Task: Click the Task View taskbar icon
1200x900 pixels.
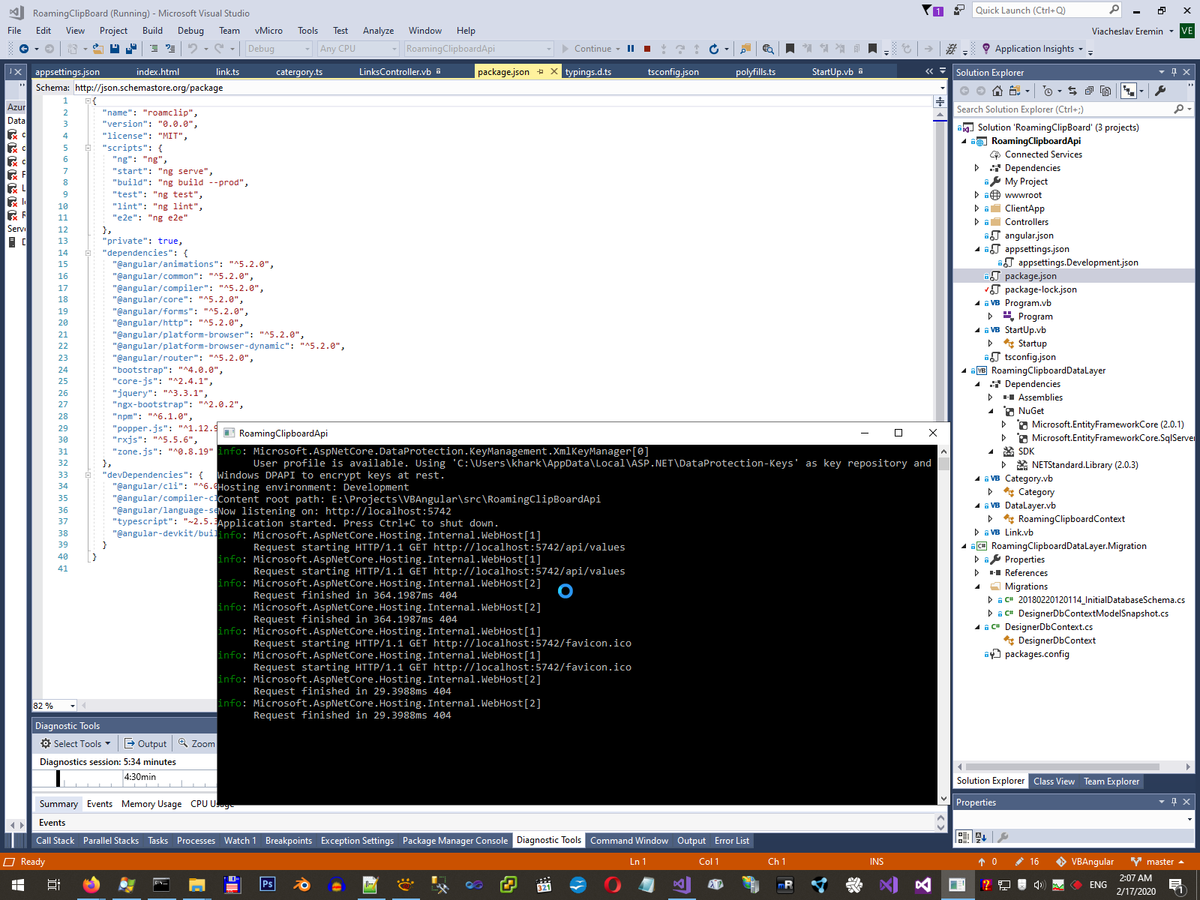Action: coord(55,885)
